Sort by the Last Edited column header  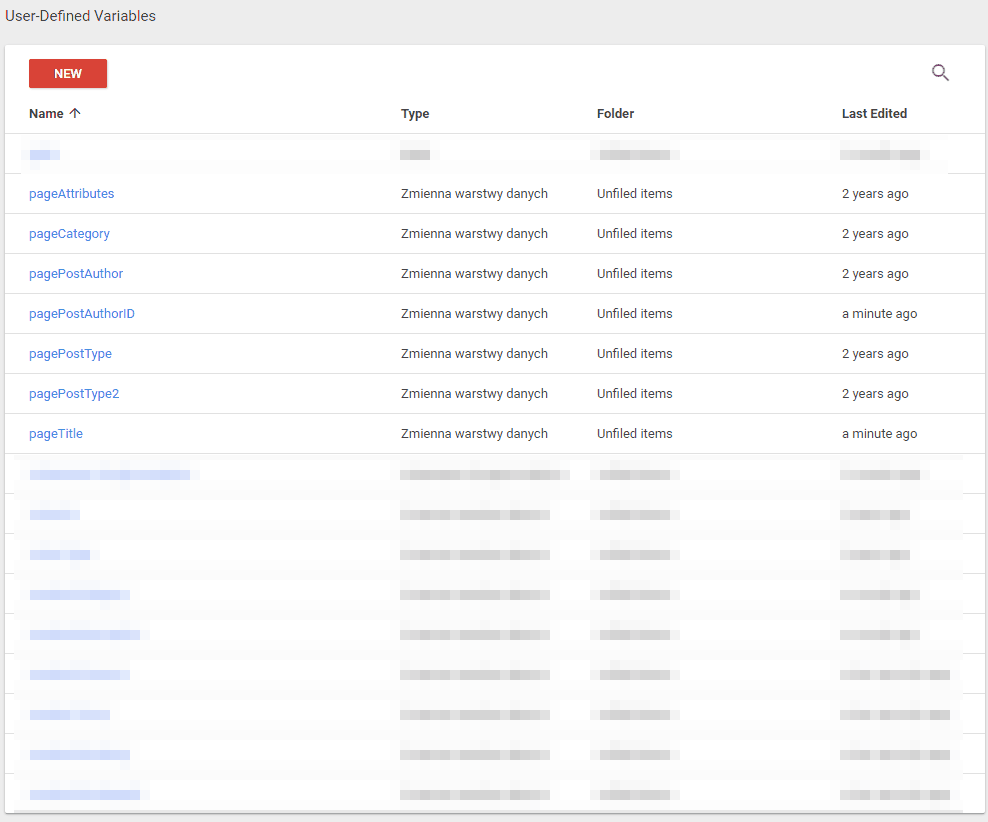pos(874,114)
